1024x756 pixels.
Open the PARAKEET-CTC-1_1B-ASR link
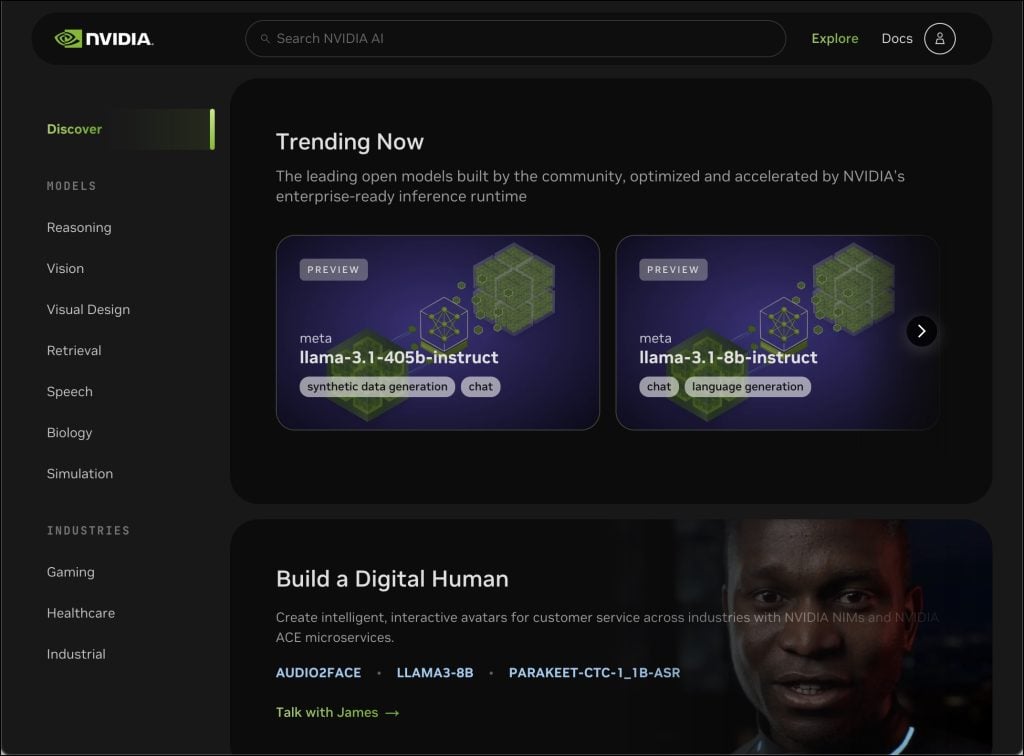594,672
